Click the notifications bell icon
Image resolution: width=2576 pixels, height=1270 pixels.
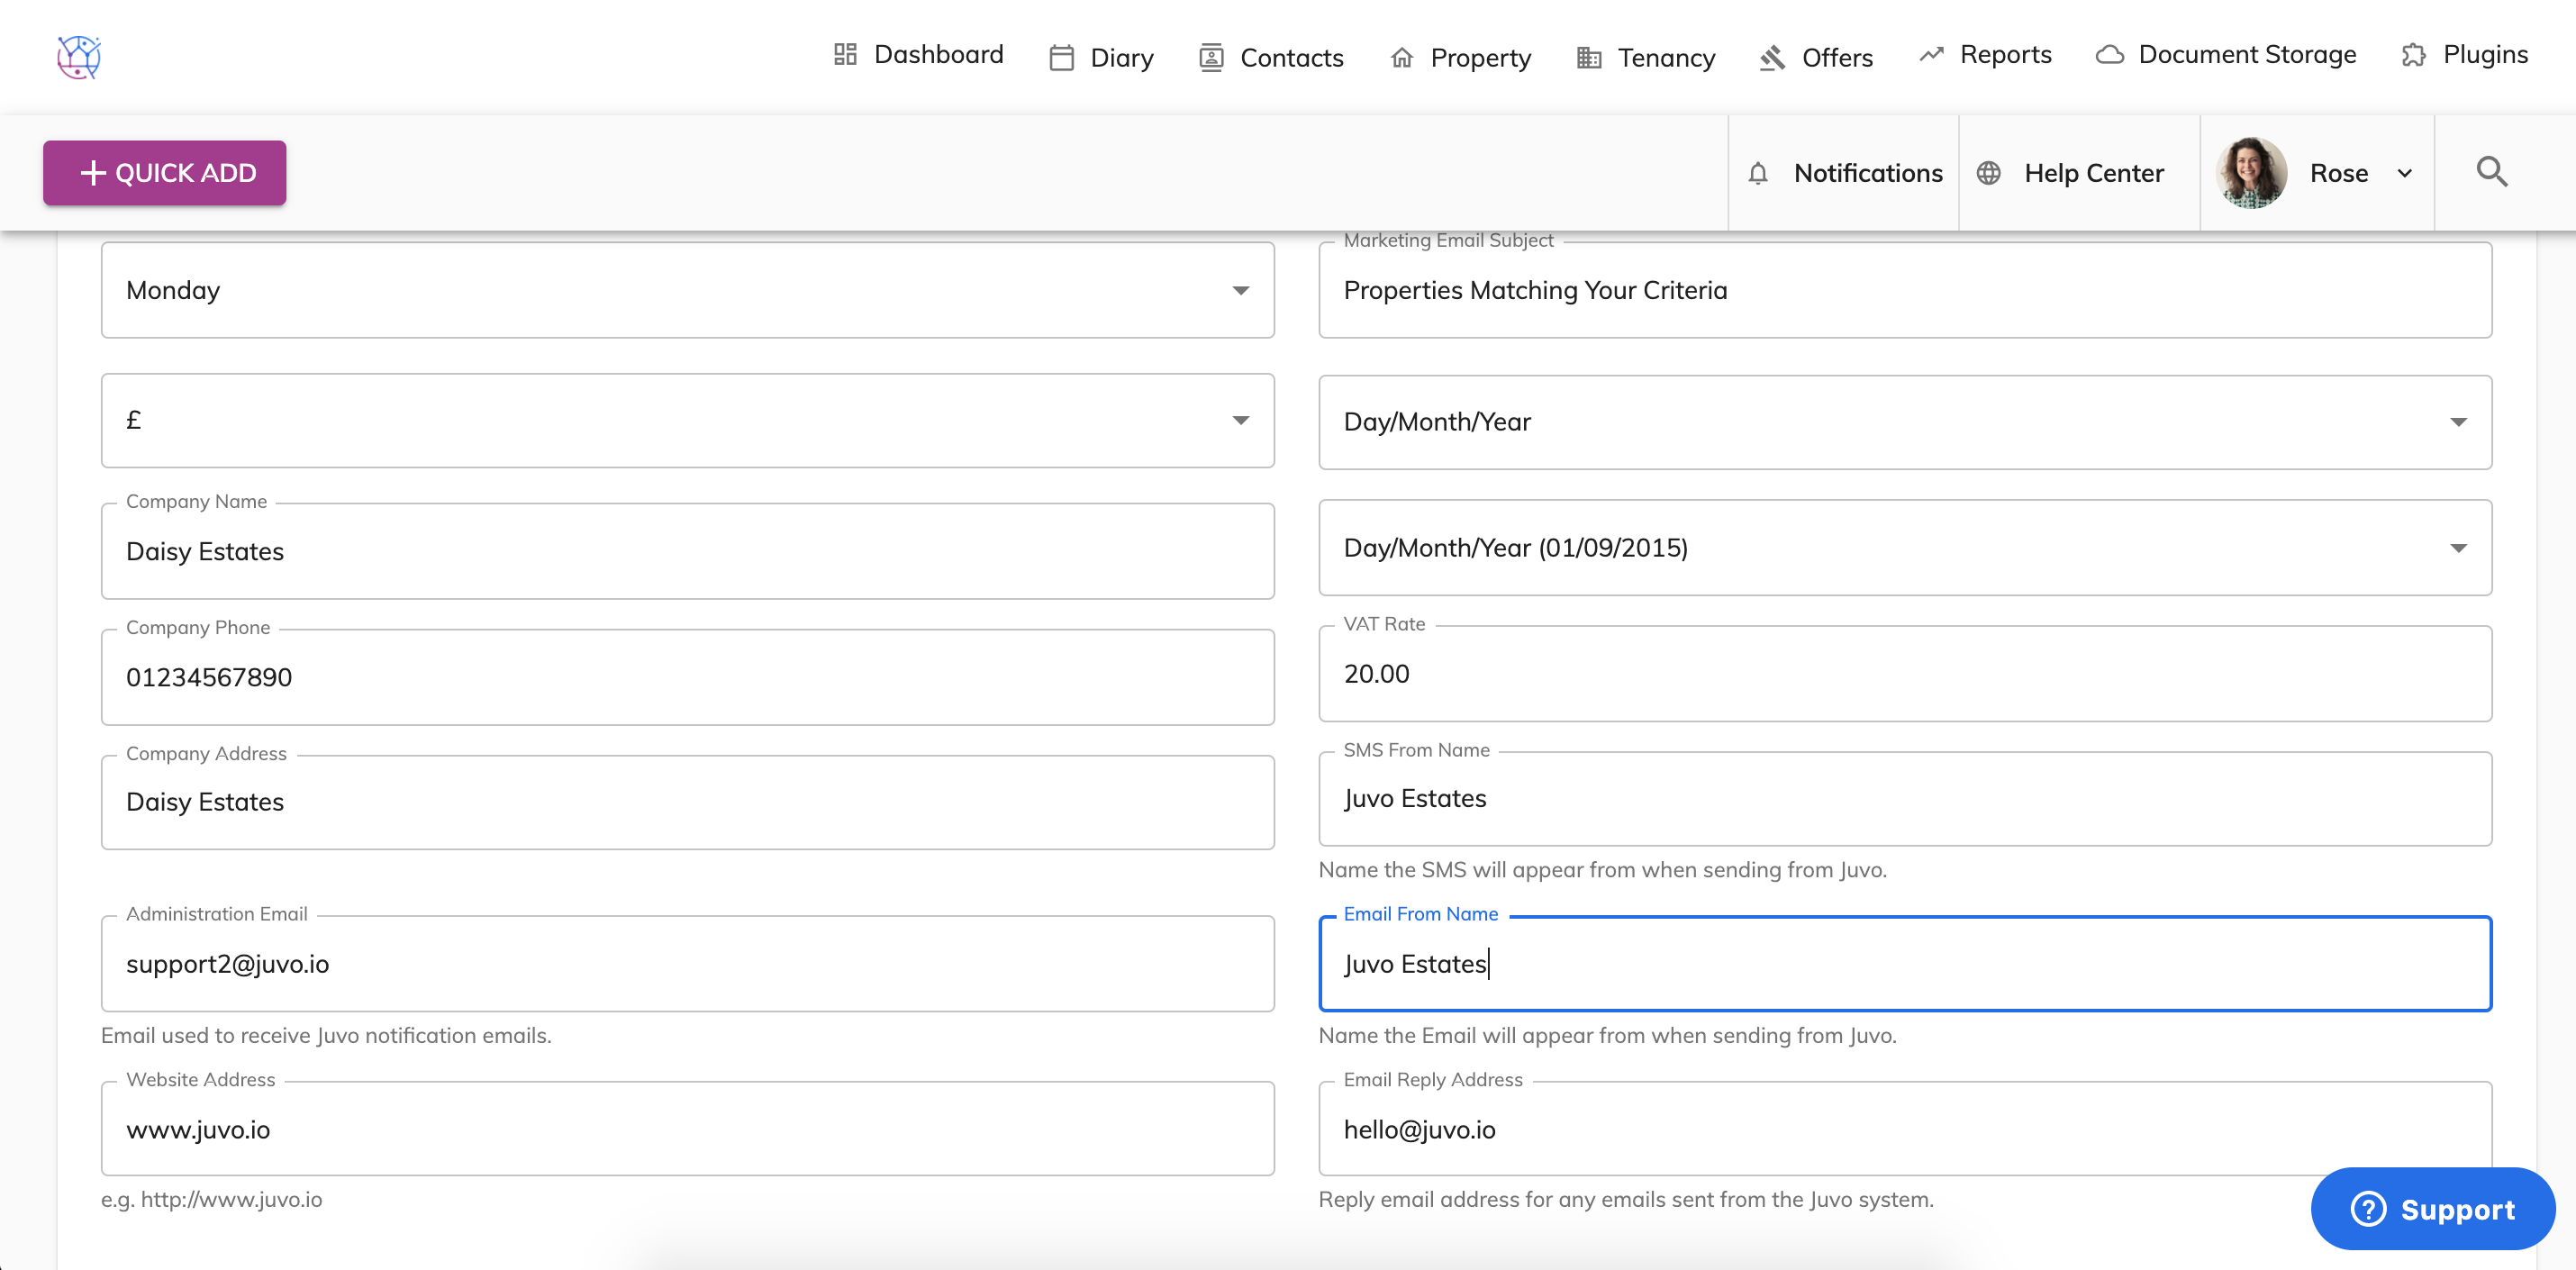click(1757, 174)
